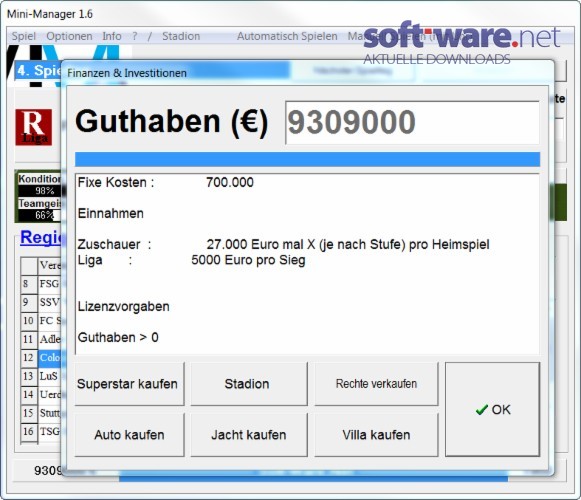Screen dimensions: 581x500
Task: Click into the Guthaben amount field
Action: pyautogui.click(x=412, y=123)
